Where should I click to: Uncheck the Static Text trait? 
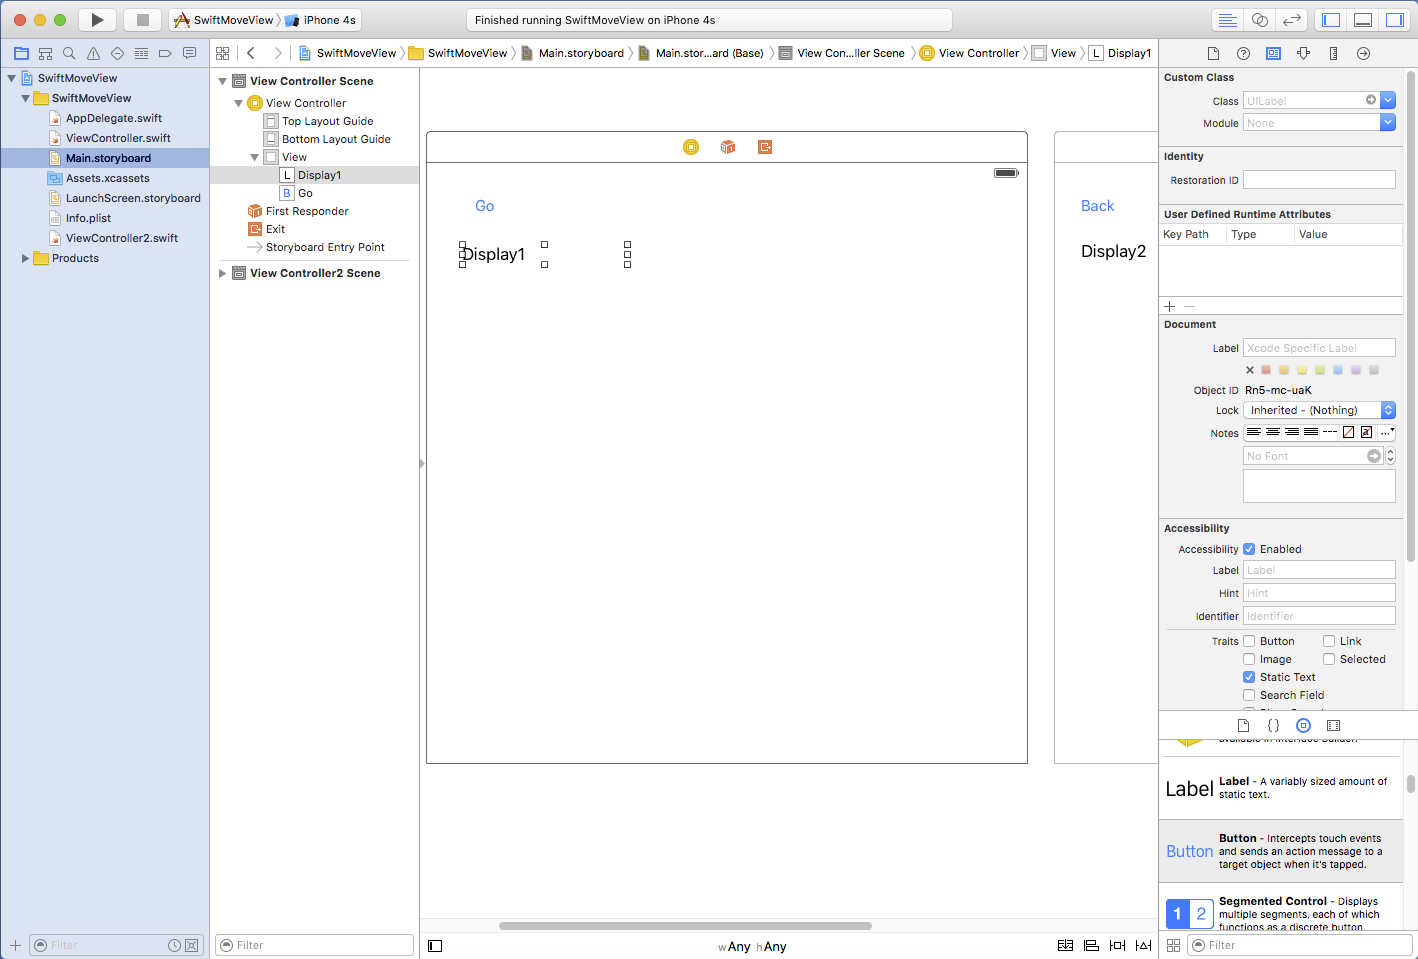coord(1249,677)
